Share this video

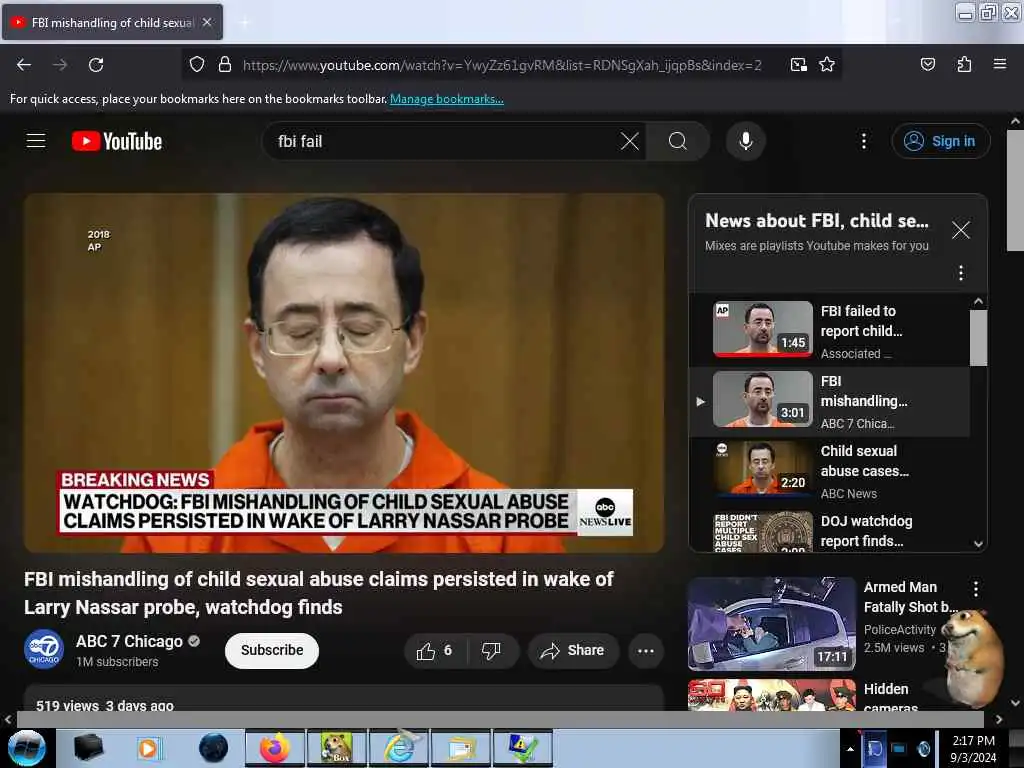(x=573, y=650)
